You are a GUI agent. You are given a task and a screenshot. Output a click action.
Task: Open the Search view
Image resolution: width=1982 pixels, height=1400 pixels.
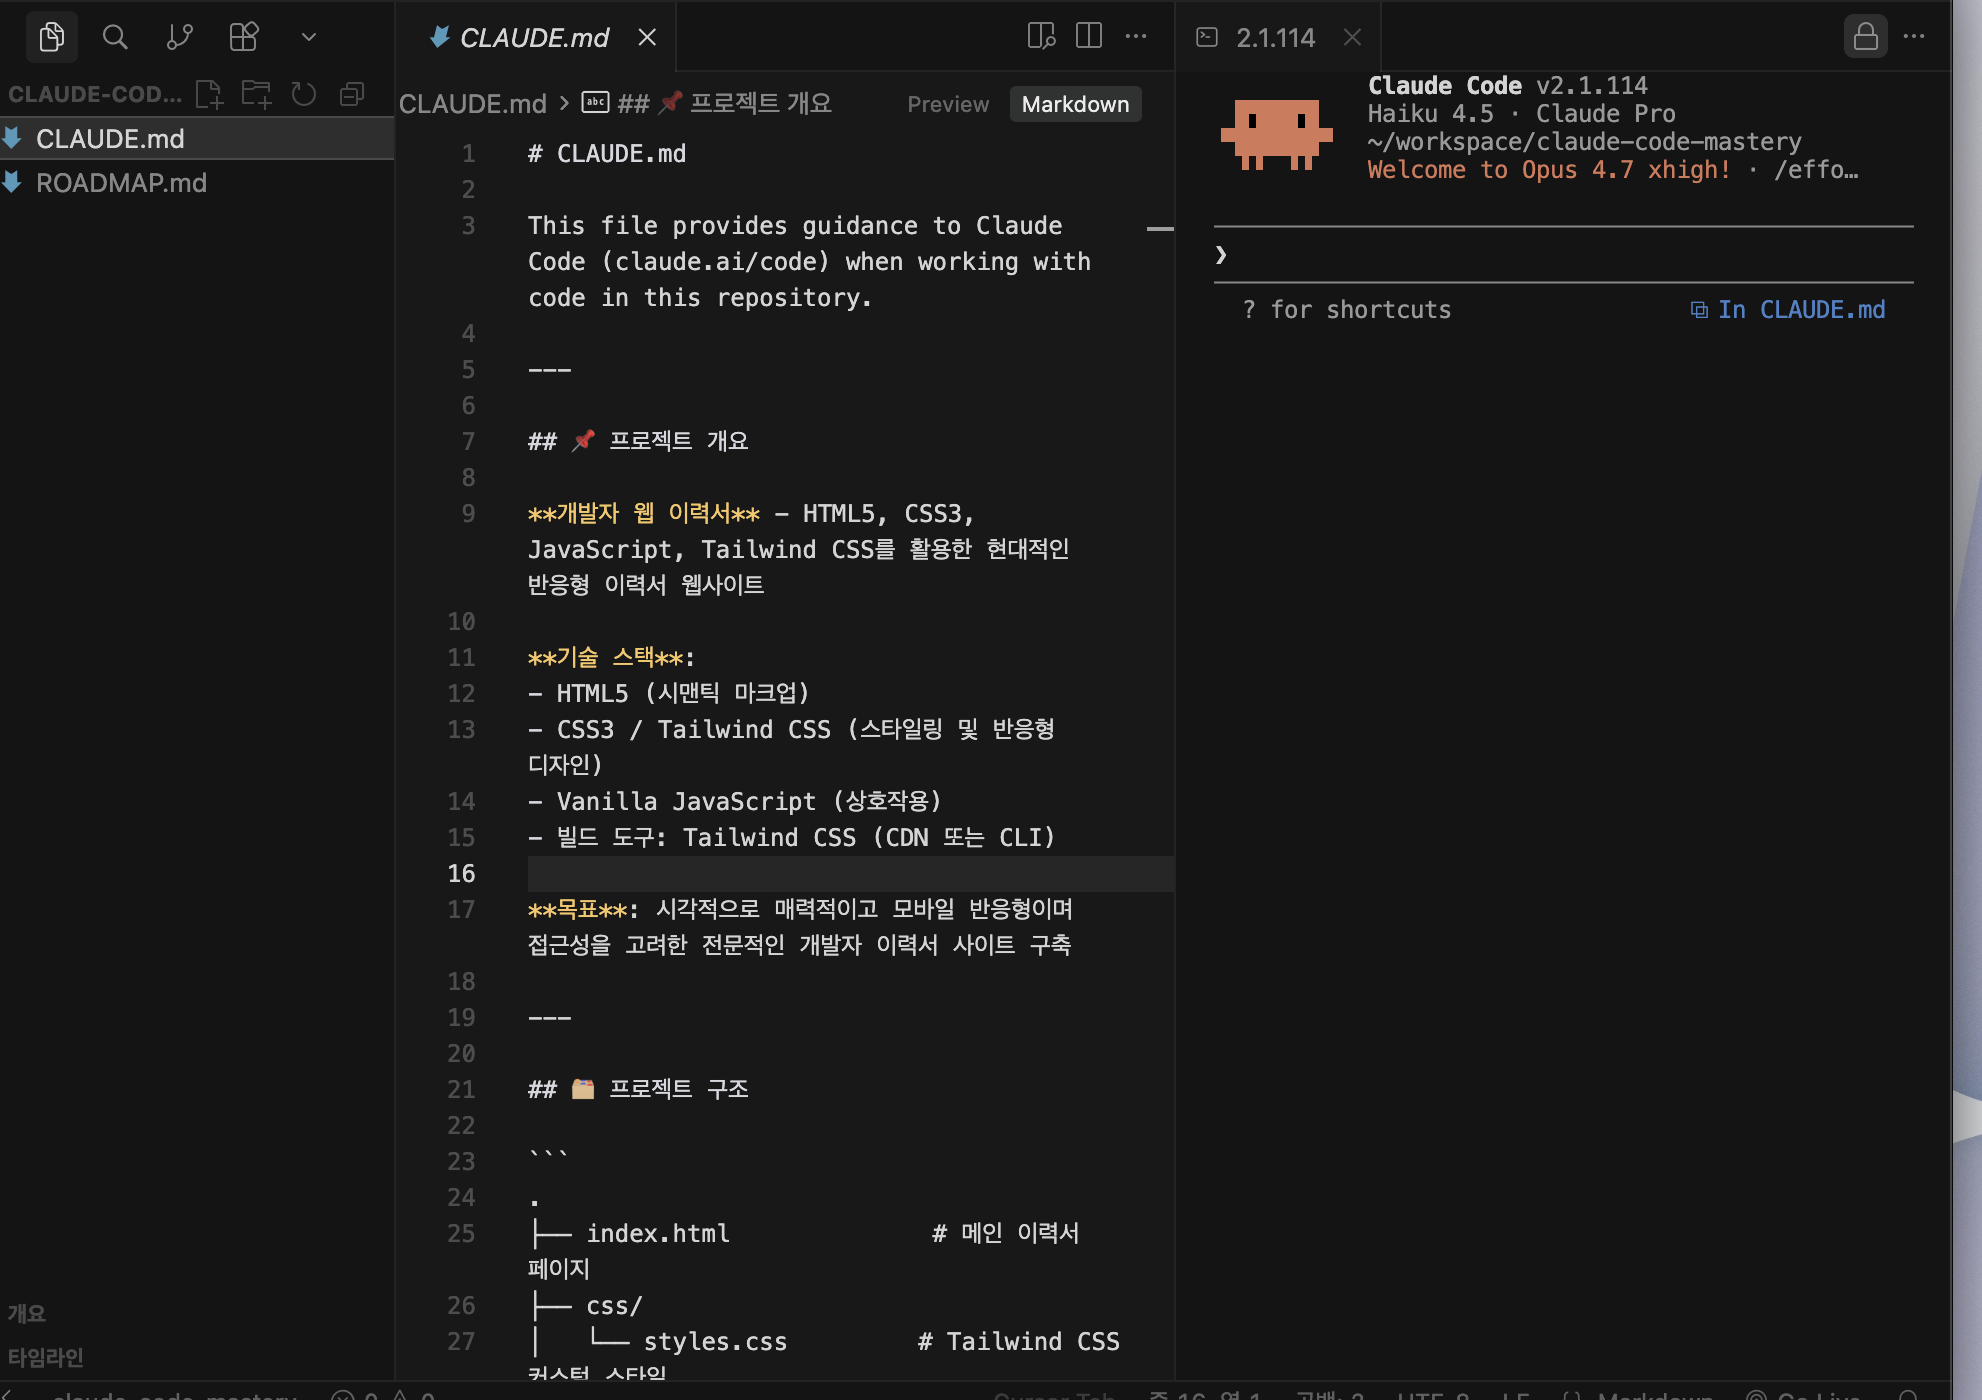pyautogui.click(x=115, y=37)
